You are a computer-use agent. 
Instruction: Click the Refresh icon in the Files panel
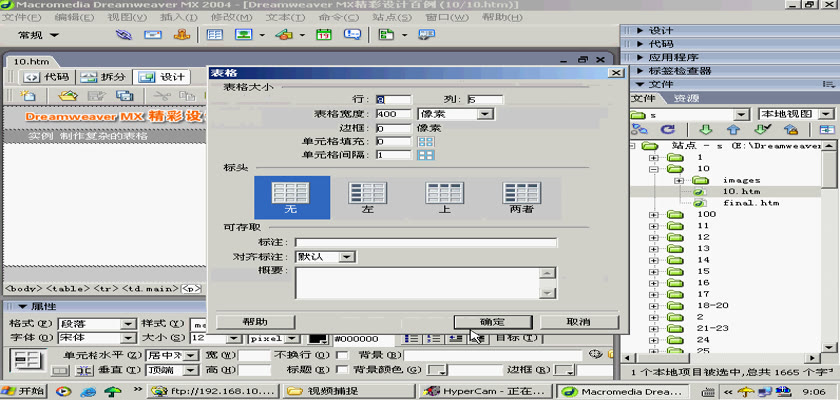[668, 130]
